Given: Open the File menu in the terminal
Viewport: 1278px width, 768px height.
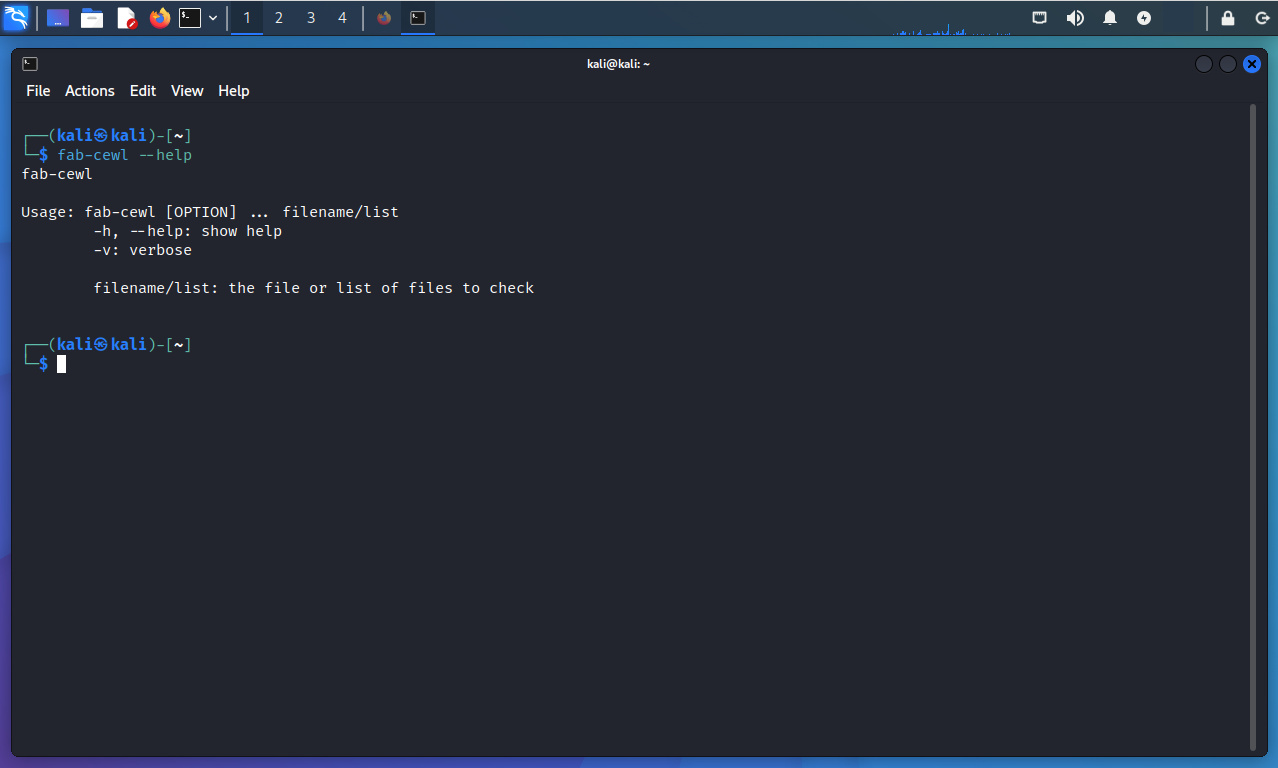Looking at the screenshot, I should [38, 91].
